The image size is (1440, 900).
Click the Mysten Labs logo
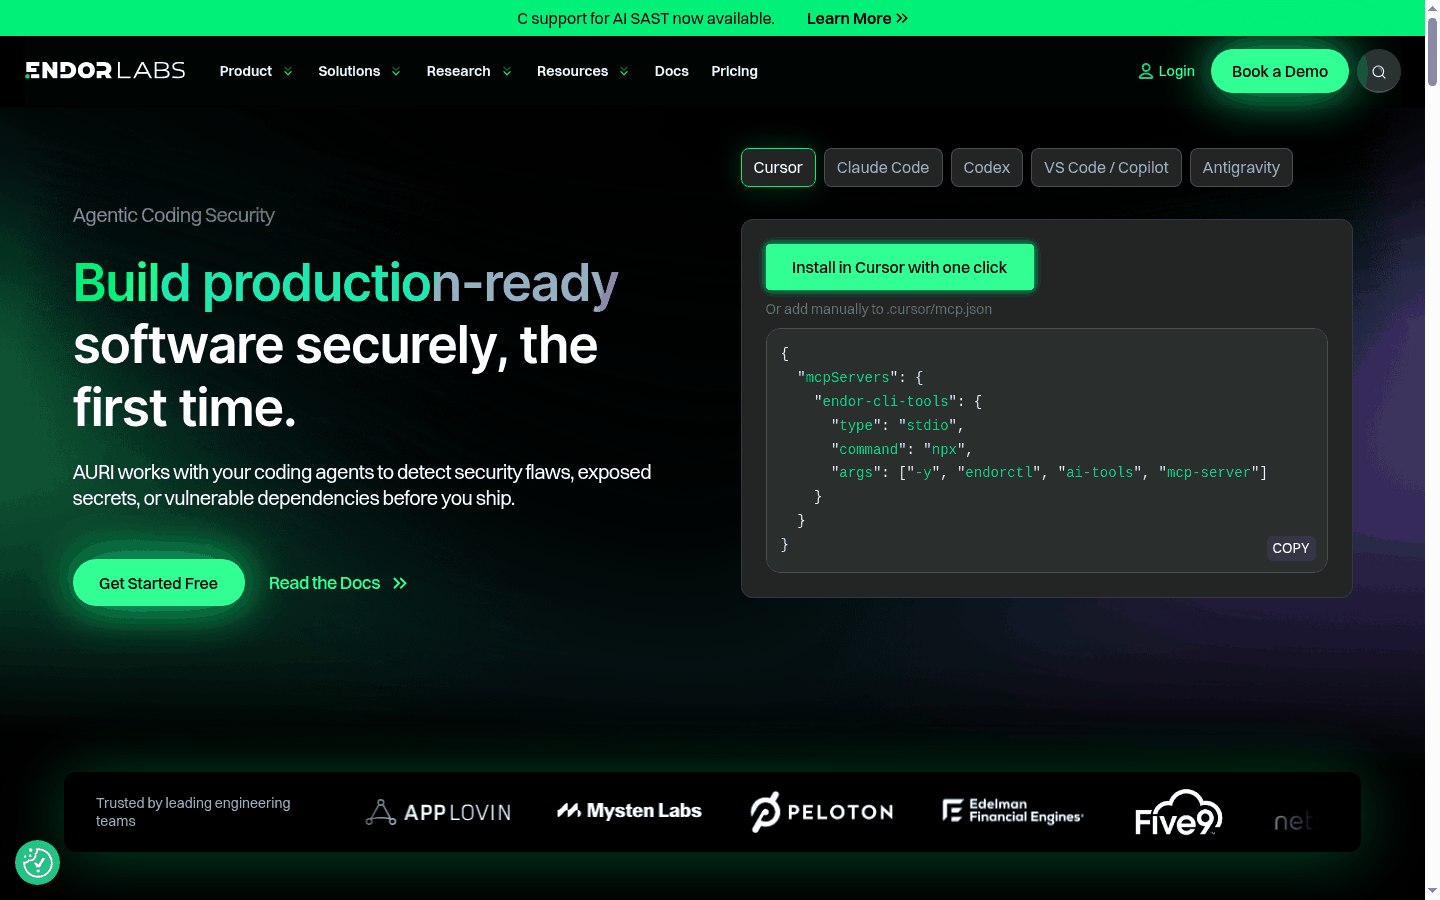click(x=629, y=811)
